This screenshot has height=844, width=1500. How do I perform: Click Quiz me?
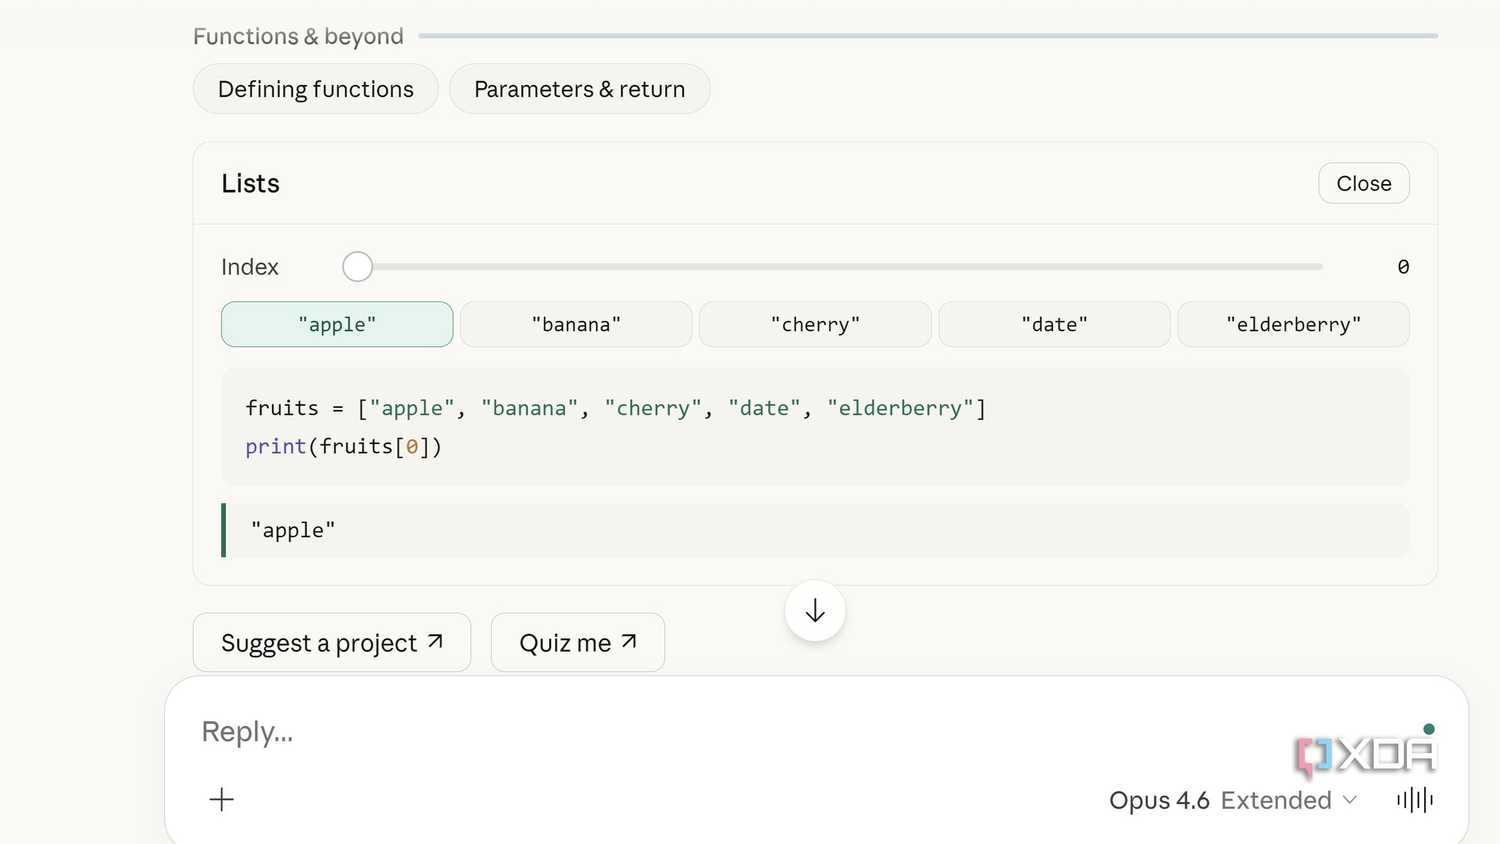pyautogui.click(x=578, y=642)
